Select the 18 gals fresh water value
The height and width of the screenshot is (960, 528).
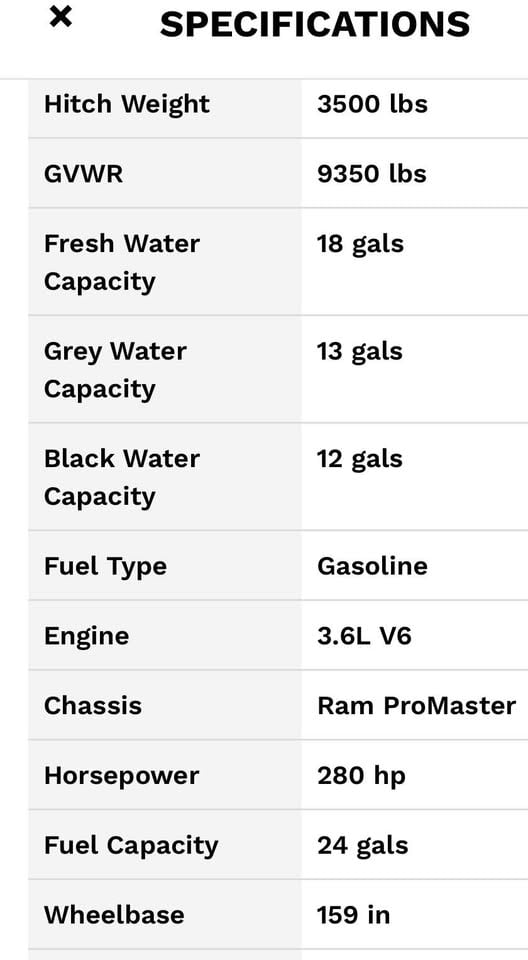coord(360,244)
